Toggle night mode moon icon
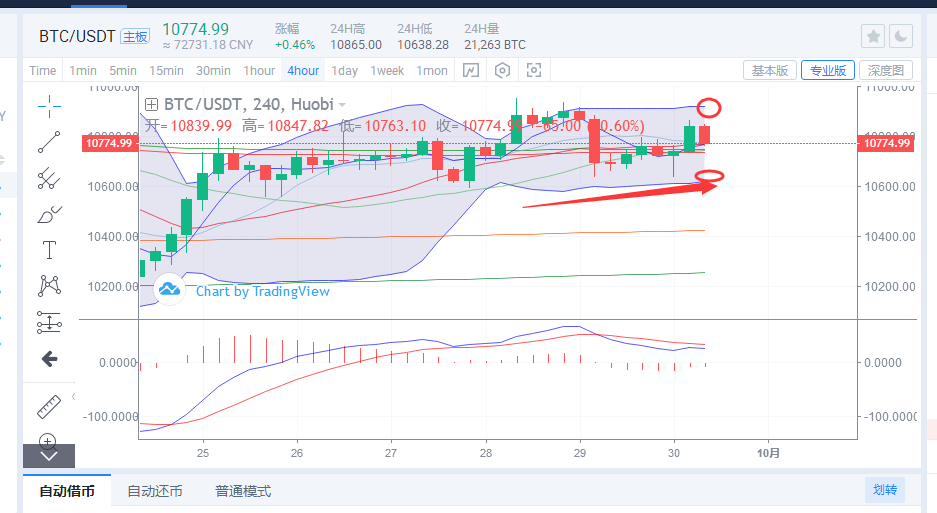The height and width of the screenshot is (513, 937). coord(901,36)
